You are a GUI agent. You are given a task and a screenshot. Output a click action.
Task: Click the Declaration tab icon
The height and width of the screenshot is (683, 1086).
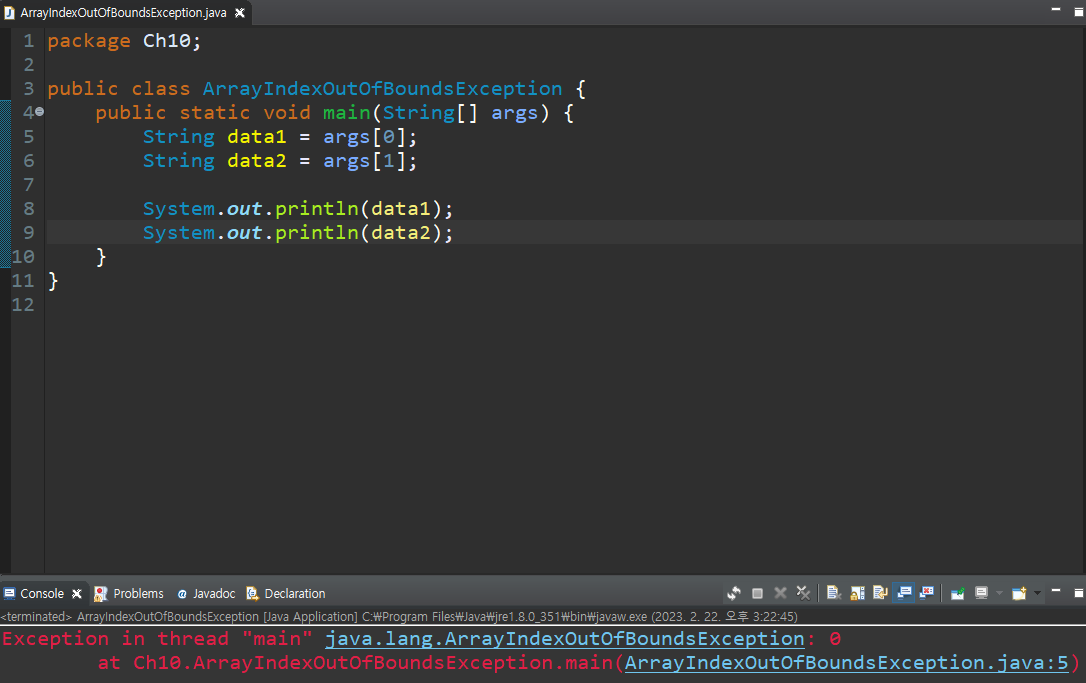click(253, 594)
